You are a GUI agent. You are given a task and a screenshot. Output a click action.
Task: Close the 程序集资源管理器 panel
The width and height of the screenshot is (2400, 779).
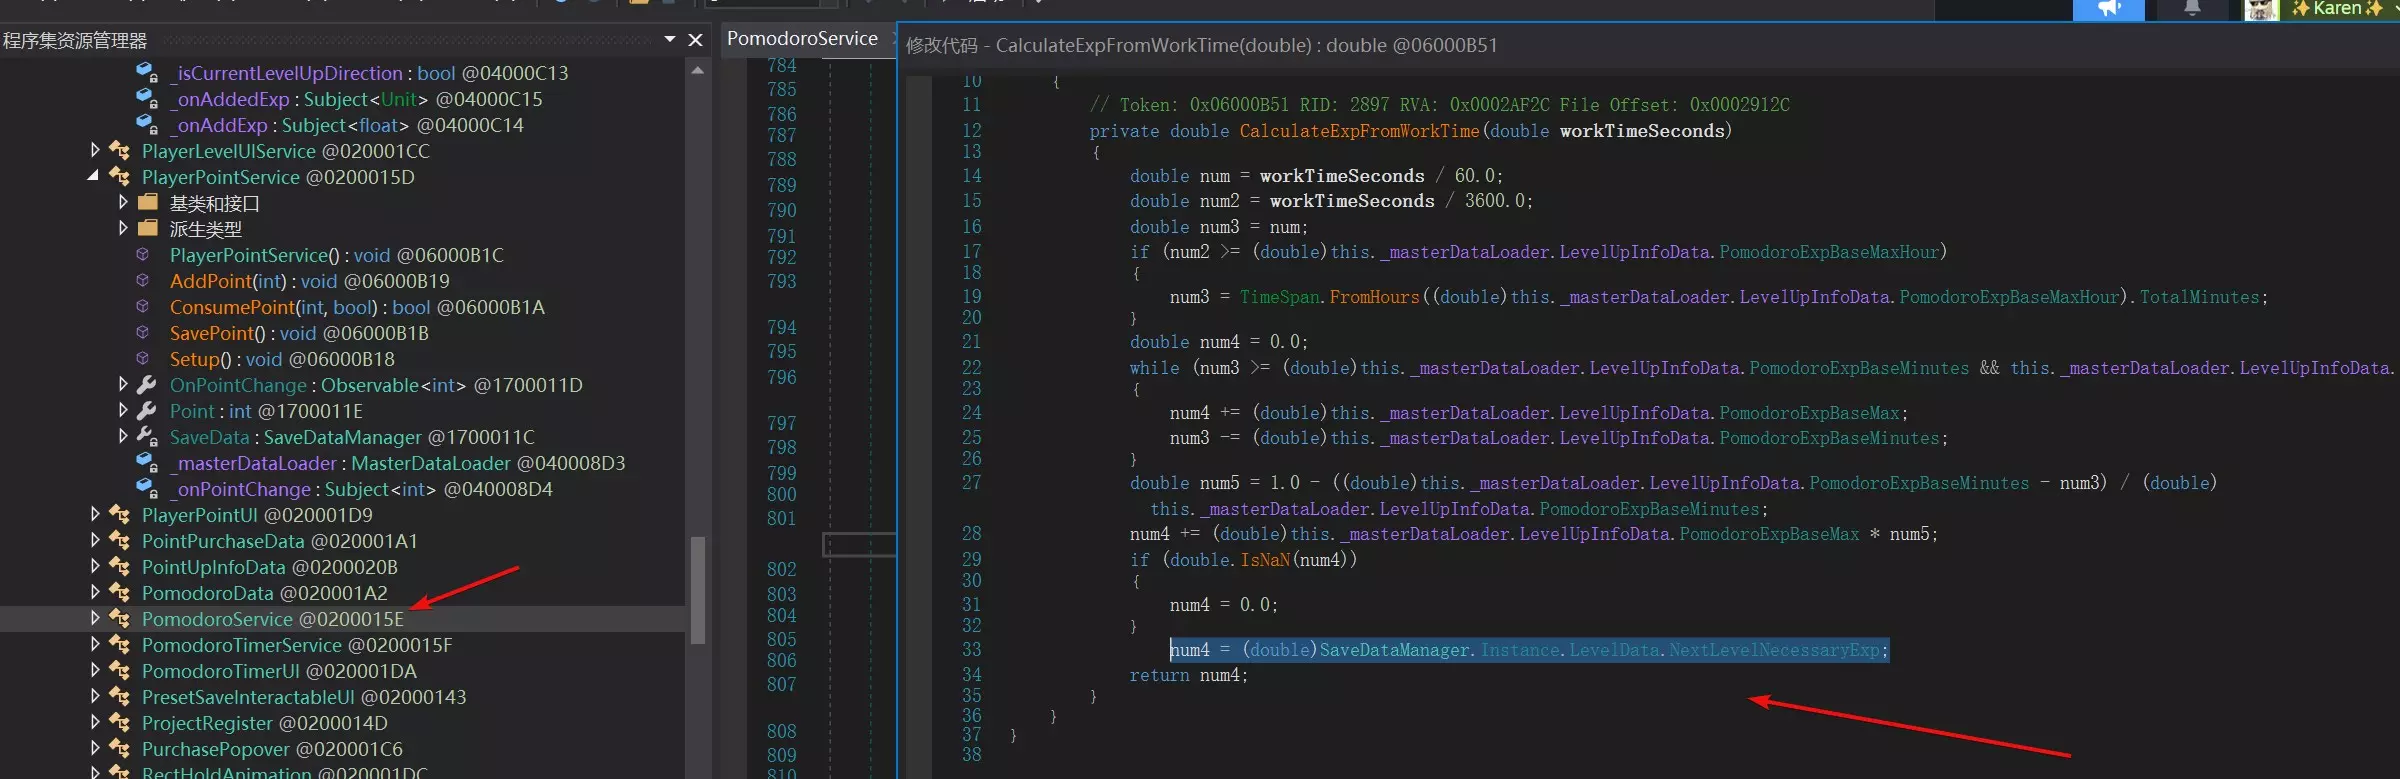click(696, 40)
